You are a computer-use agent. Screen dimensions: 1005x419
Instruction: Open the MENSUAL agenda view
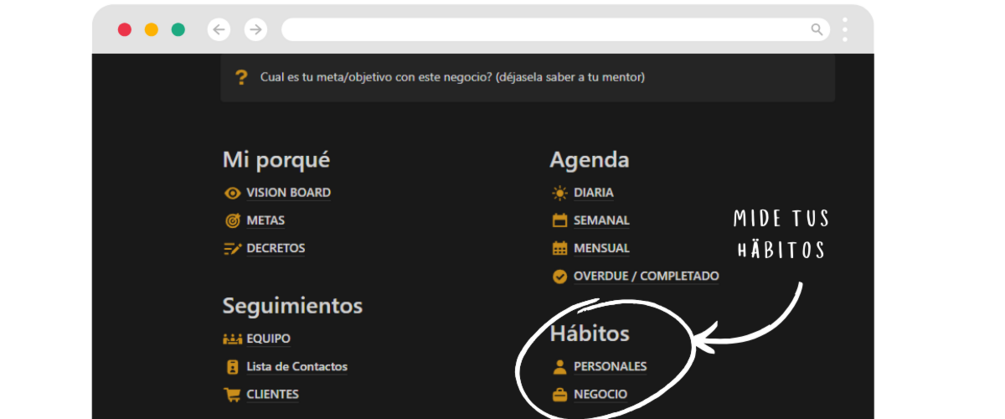point(601,249)
